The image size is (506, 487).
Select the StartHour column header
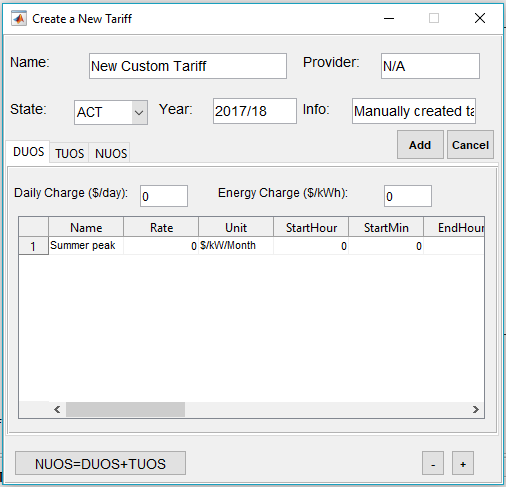point(311,227)
